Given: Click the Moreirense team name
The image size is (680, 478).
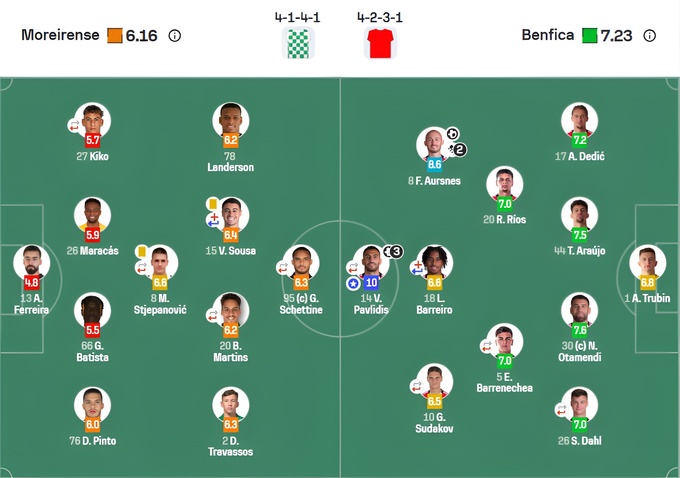Looking at the screenshot, I should 61,35.
